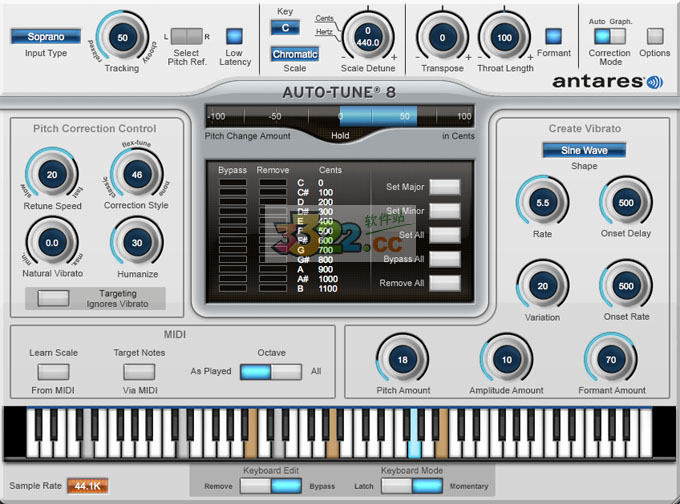Image resolution: width=680 pixels, height=504 pixels.
Task: Click the Variation knob showing 20
Action: pyautogui.click(x=543, y=286)
